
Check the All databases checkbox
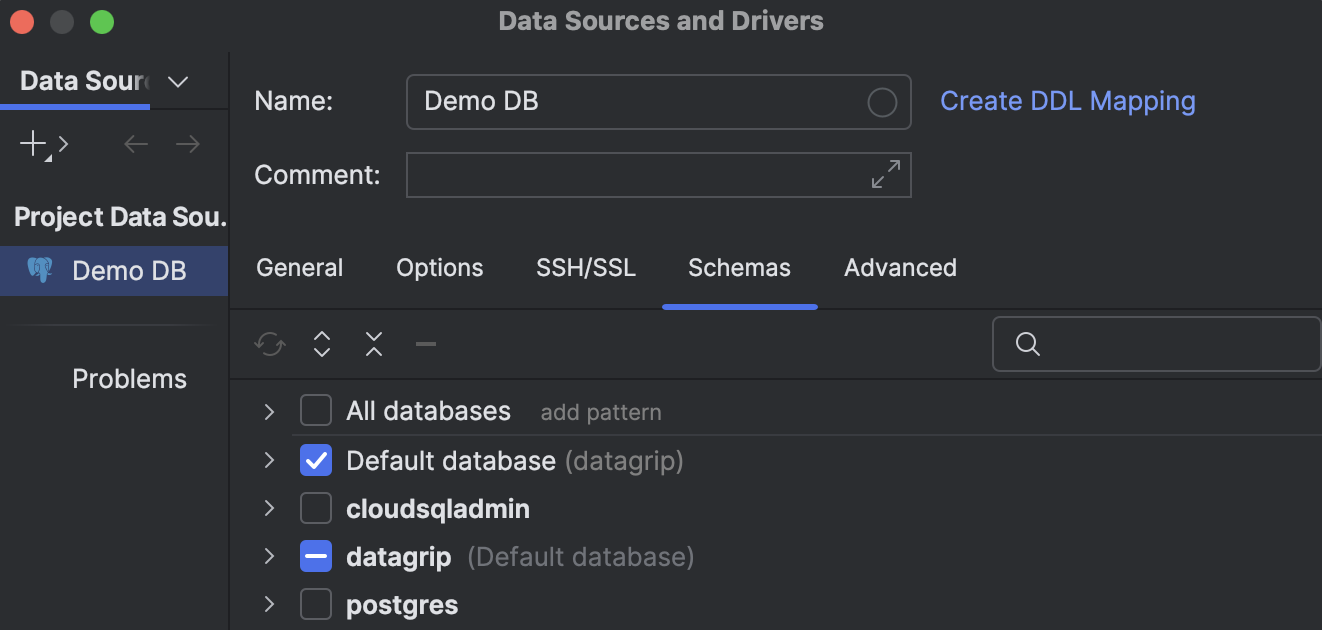click(x=316, y=410)
